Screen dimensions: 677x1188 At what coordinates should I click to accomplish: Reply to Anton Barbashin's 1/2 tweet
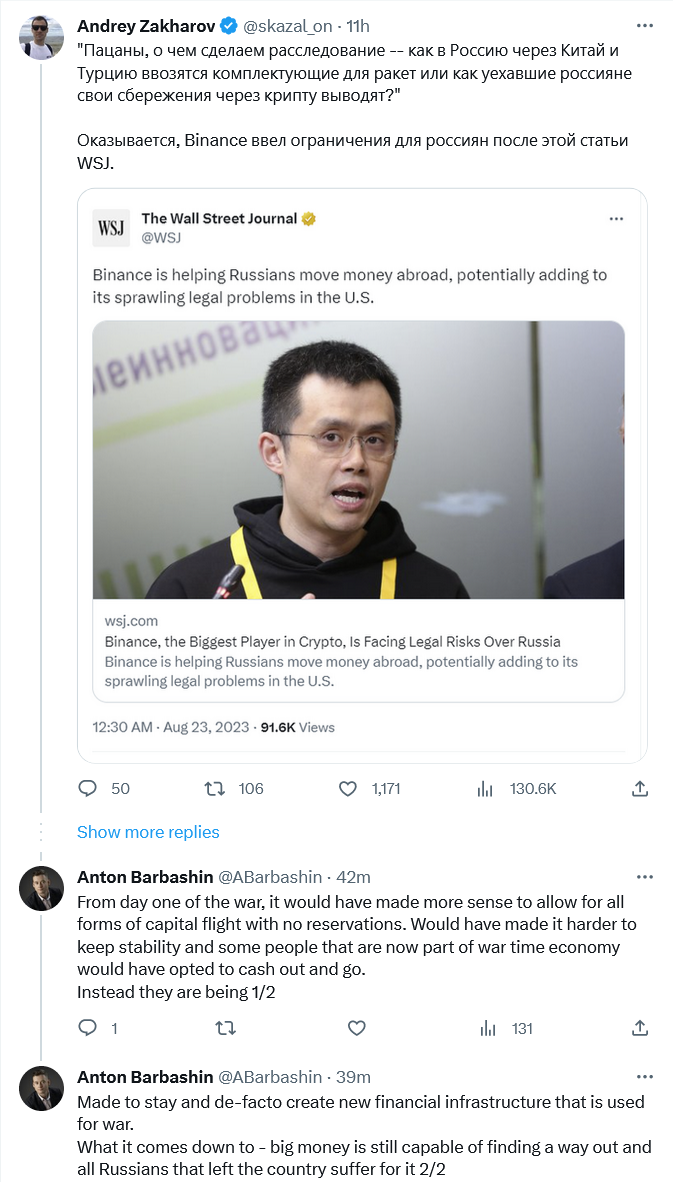(x=88, y=1028)
